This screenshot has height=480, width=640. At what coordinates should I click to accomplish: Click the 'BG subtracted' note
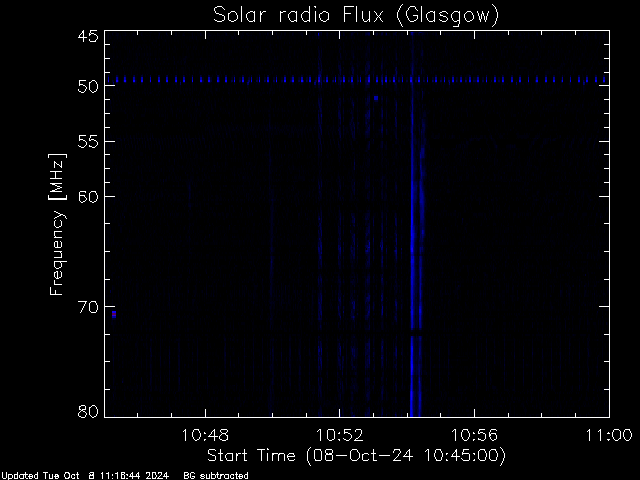216,476
